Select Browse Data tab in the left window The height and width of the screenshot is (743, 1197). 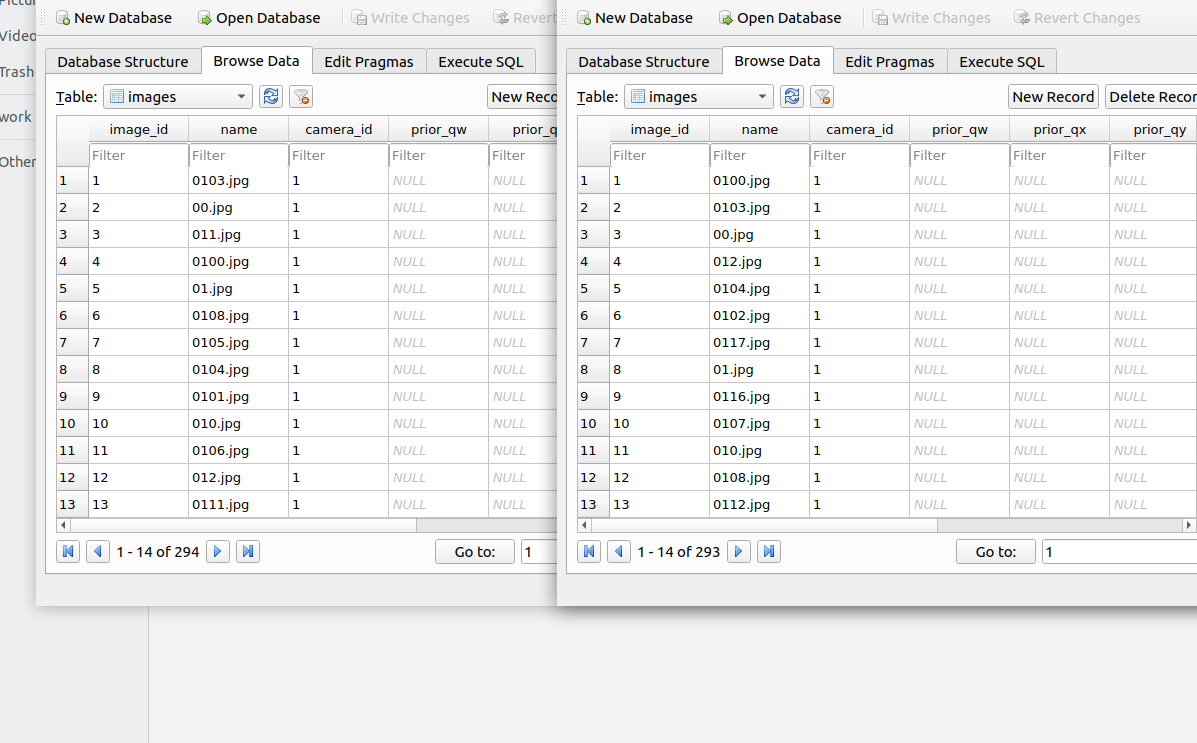click(256, 60)
